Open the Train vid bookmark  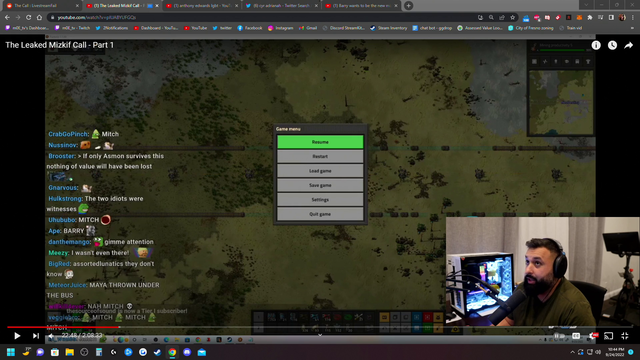click(x=570, y=28)
